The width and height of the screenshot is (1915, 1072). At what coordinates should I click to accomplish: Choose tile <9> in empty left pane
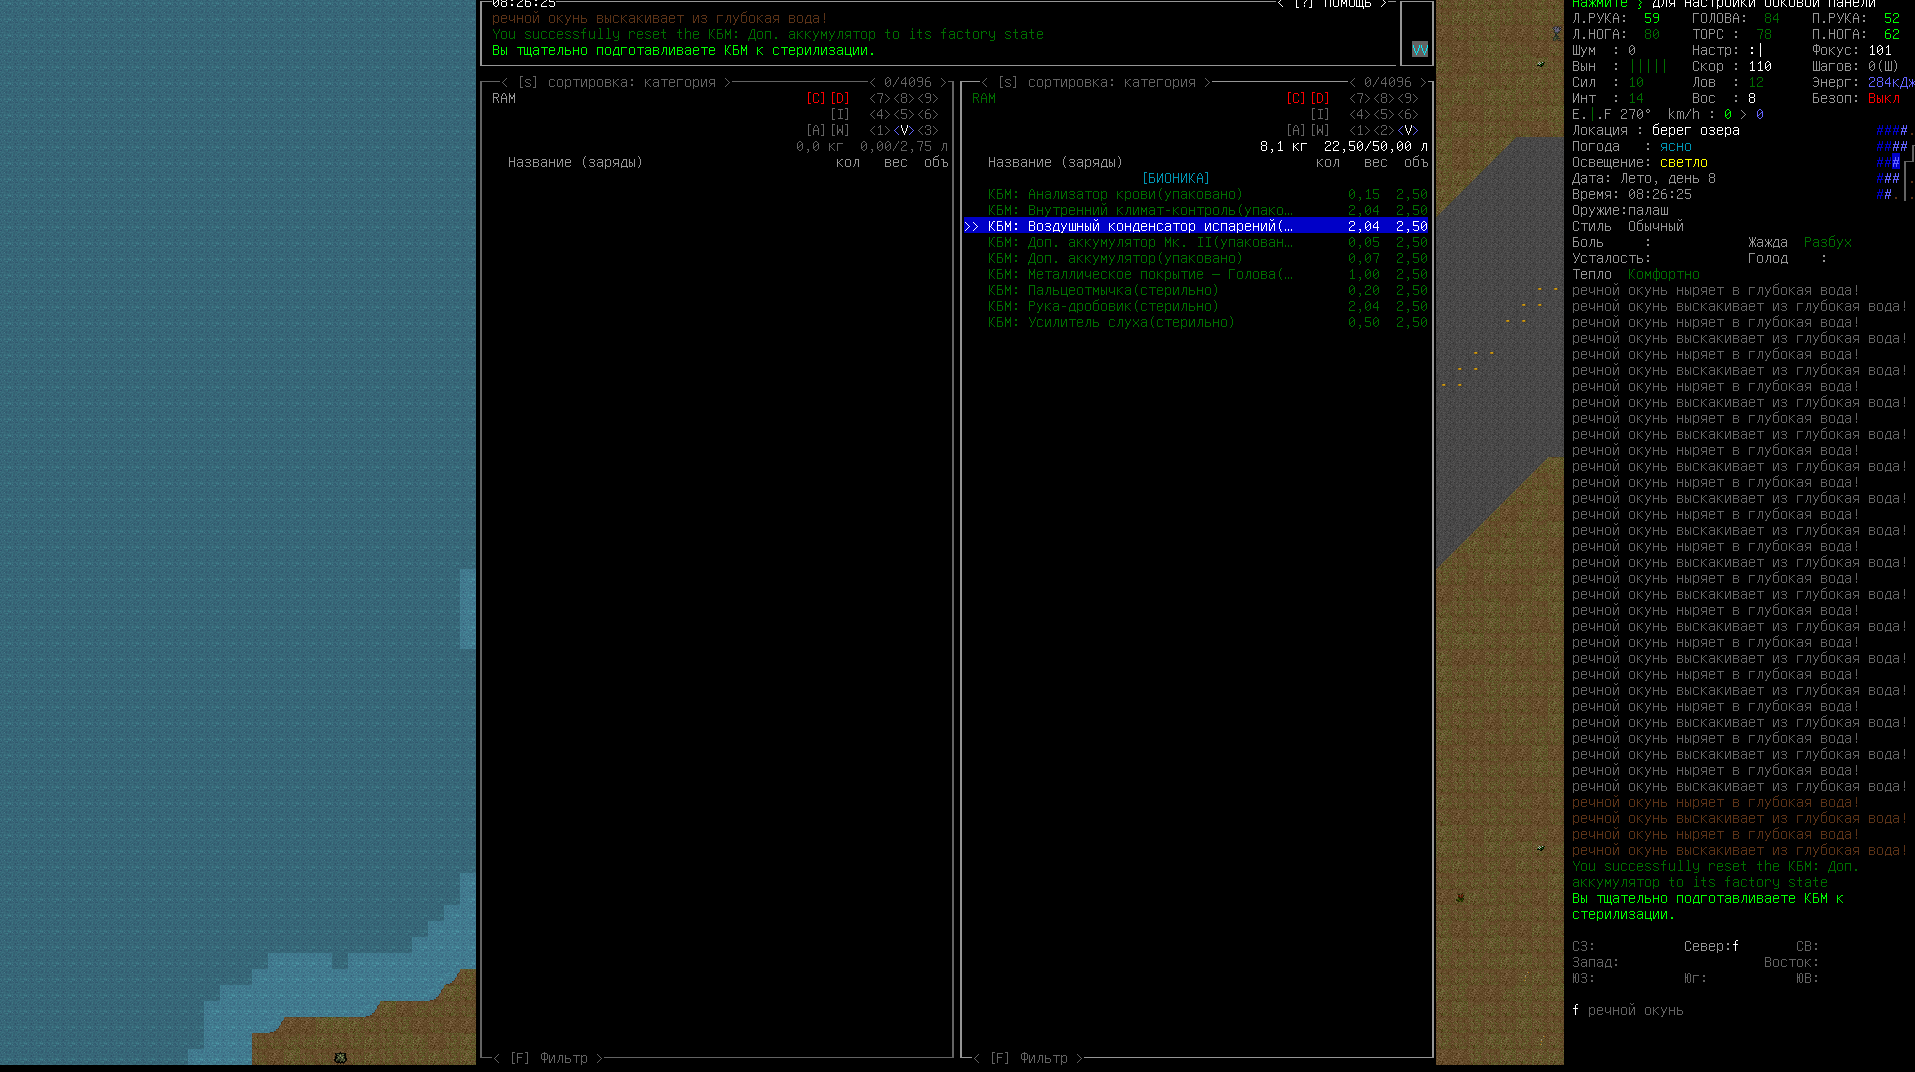click(x=928, y=98)
